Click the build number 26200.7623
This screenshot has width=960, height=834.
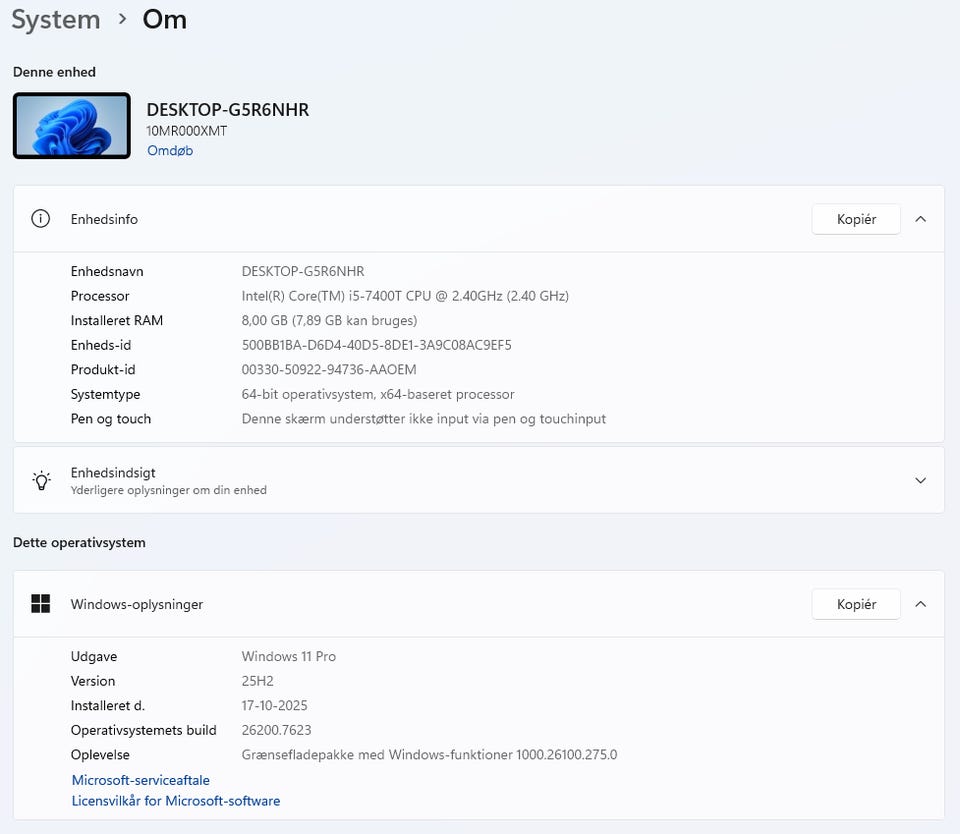pos(277,730)
